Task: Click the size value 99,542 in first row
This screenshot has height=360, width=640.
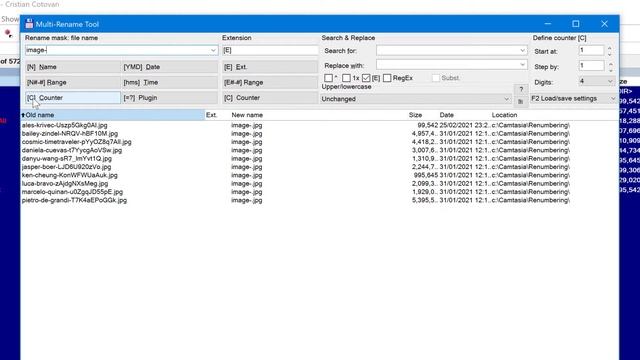Action: tap(427, 125)
